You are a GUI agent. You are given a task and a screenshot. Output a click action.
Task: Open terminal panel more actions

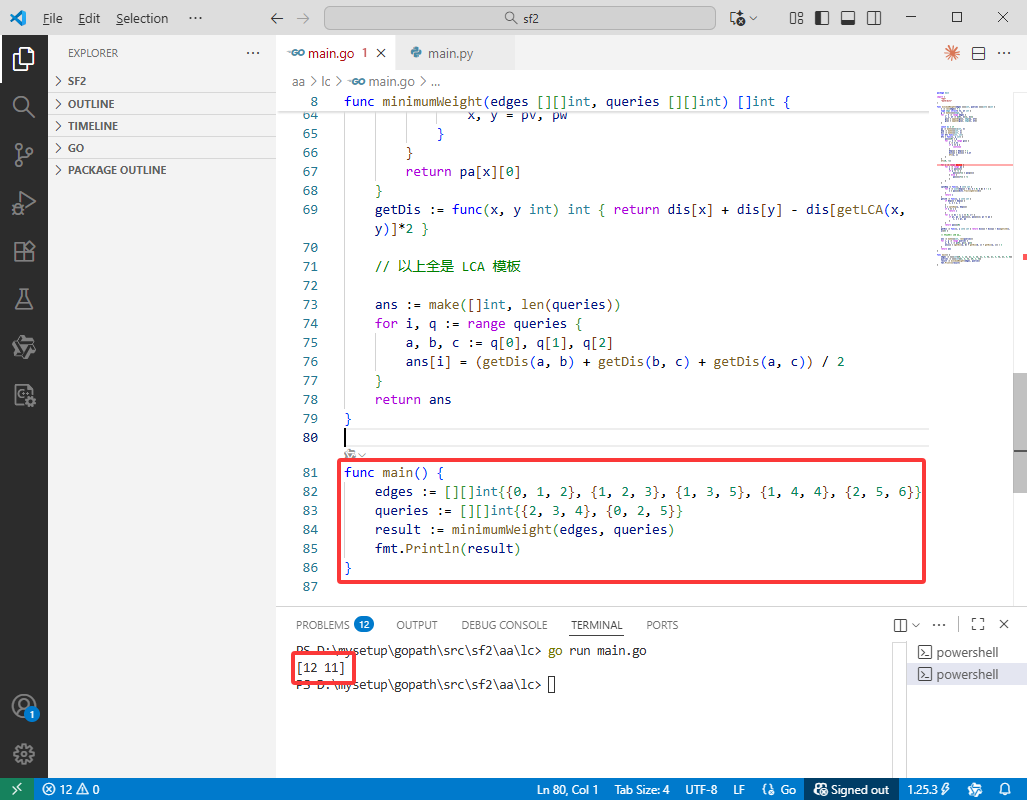click(x=939, y=625)
